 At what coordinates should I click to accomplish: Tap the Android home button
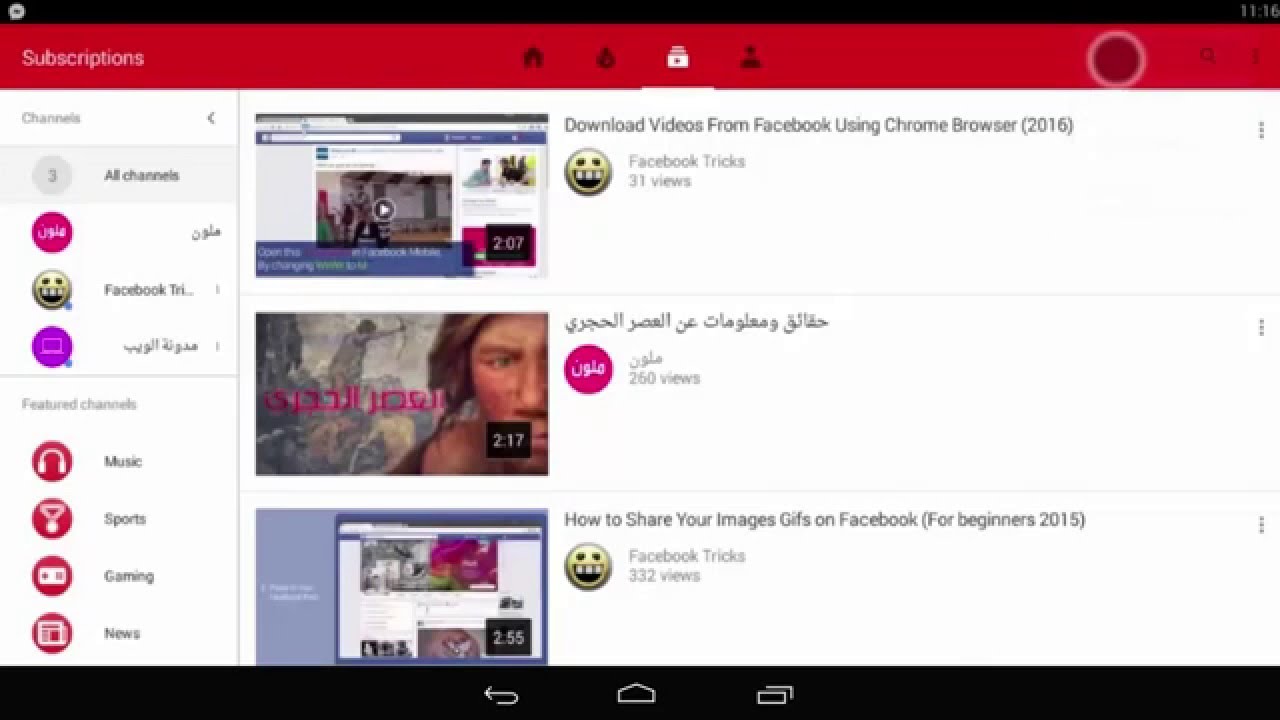(x=637, y=693)
